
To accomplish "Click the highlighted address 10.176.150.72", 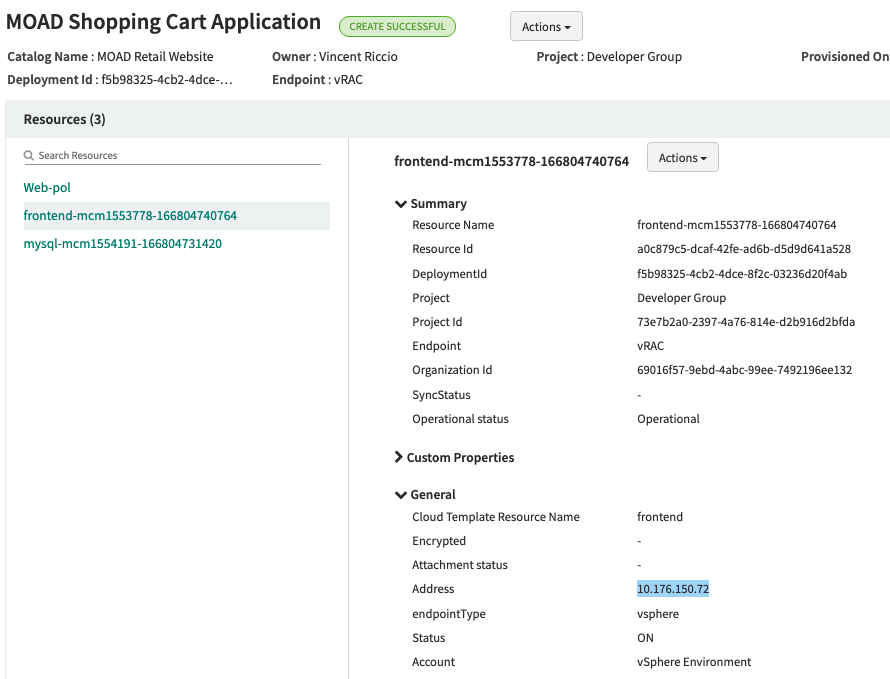I will (673, 590).
